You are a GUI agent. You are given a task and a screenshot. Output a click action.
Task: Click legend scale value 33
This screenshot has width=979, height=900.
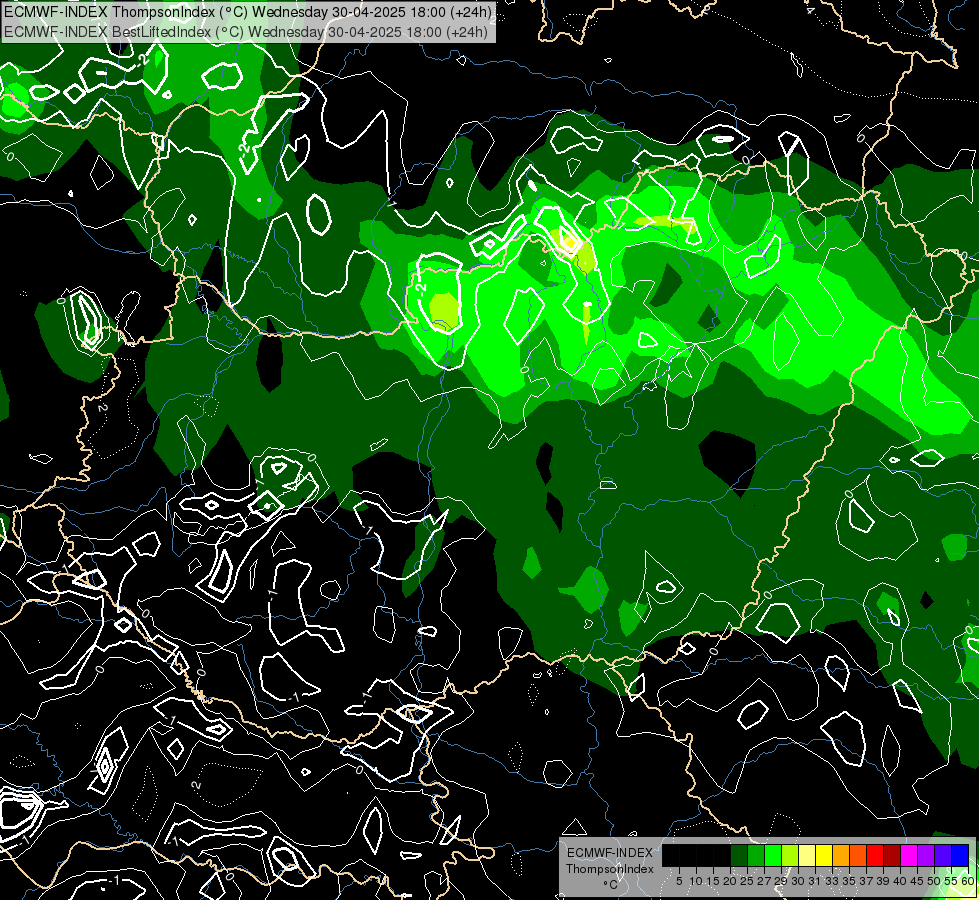click(832, 881)
